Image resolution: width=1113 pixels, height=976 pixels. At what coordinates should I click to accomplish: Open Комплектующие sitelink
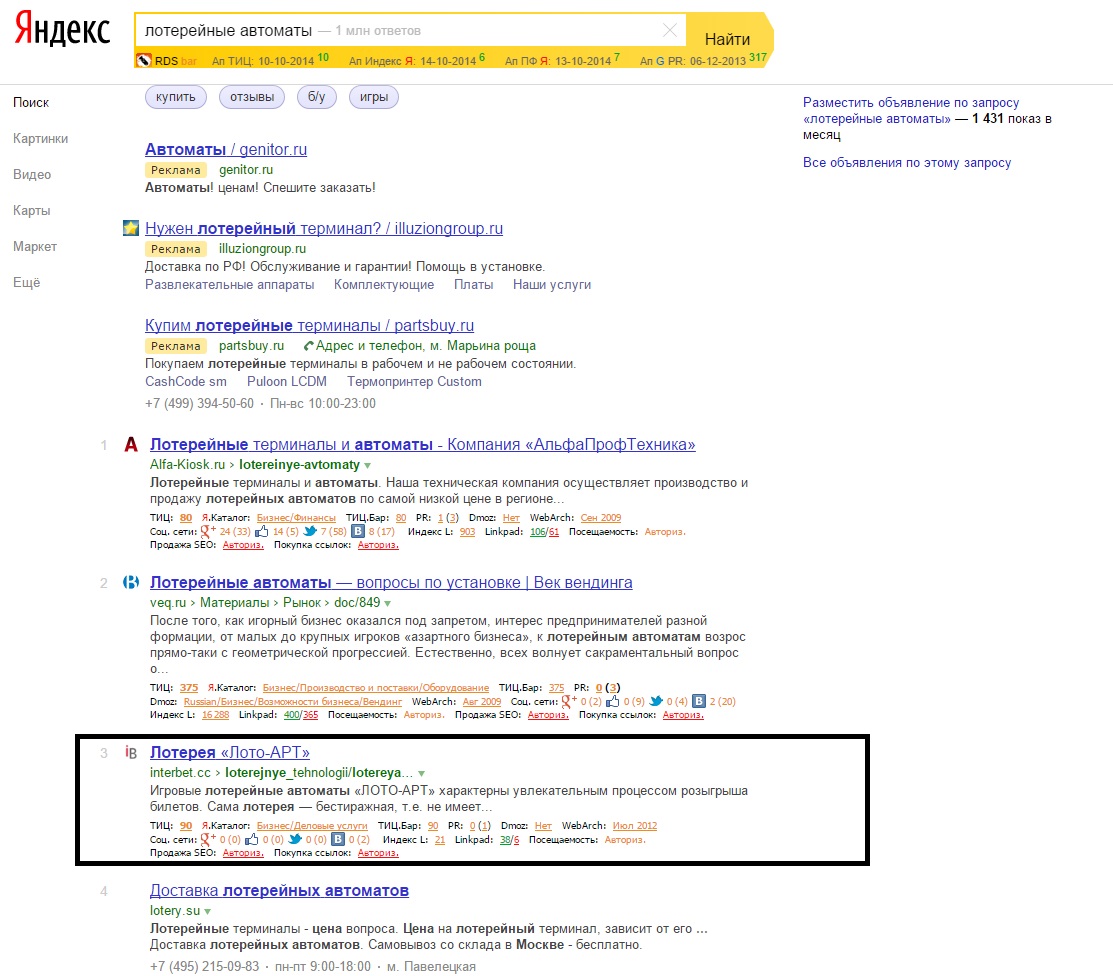pos(384,285)
